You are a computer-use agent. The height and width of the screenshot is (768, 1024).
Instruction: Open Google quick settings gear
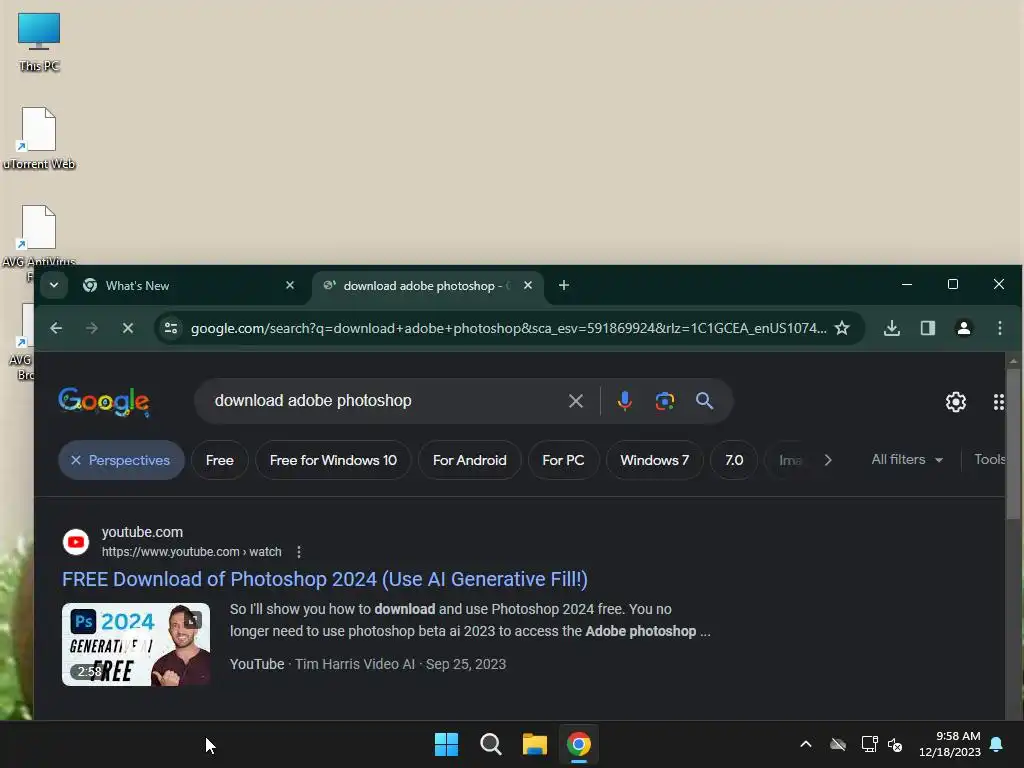(956, 402)
